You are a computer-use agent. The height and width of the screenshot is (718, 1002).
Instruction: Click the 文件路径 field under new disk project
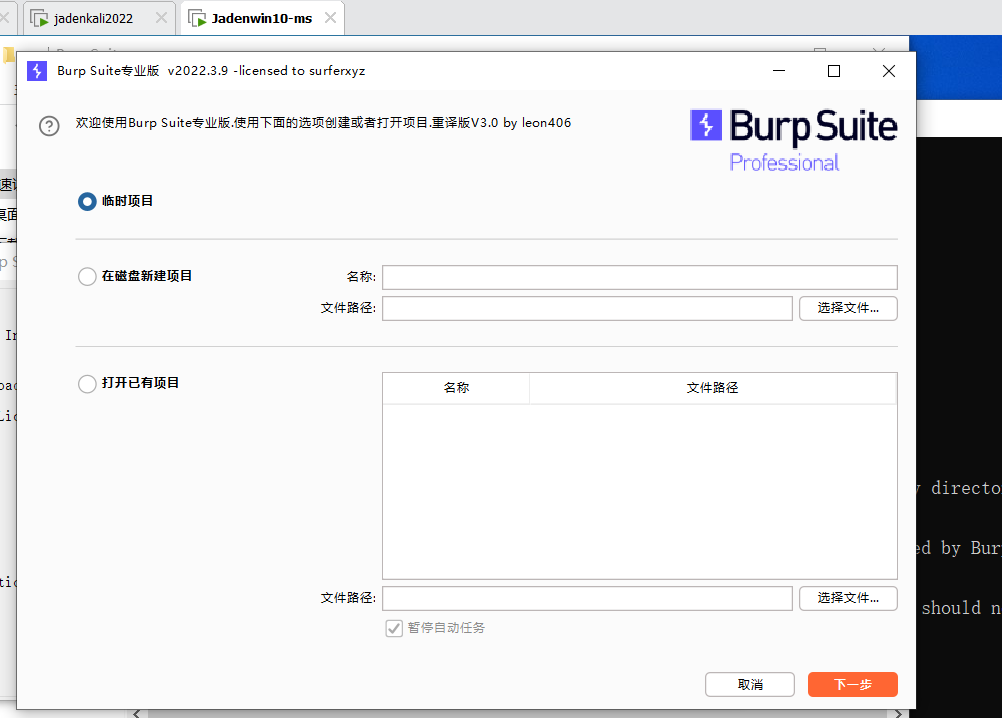click(587, 308)
